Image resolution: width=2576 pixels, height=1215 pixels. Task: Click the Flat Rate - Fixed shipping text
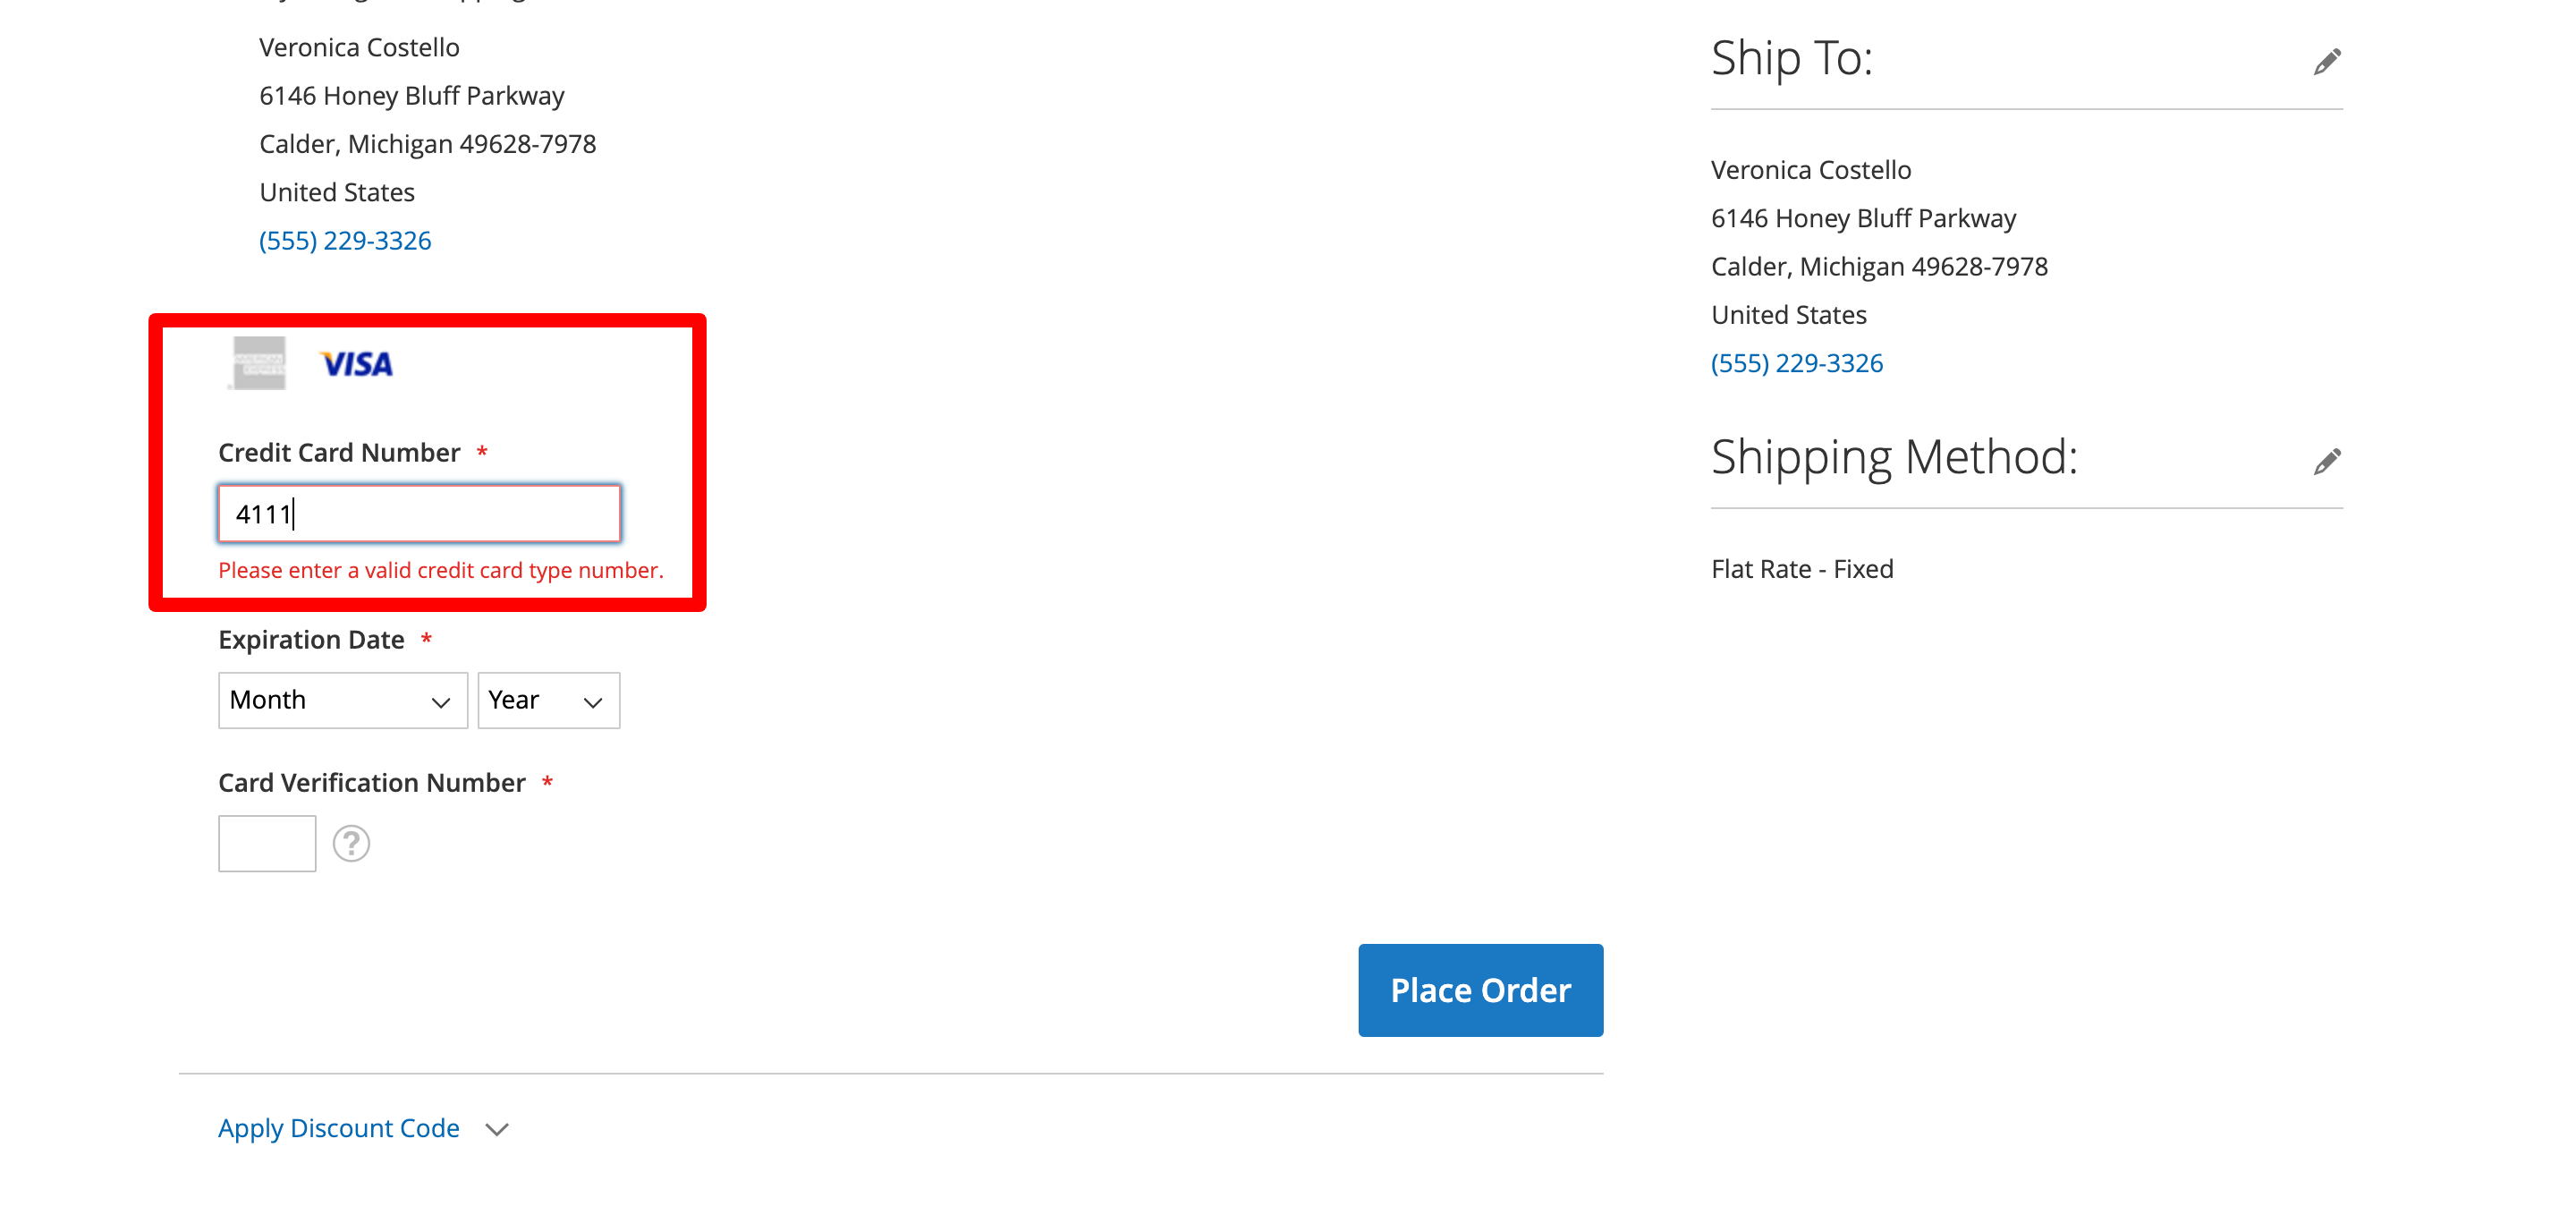click(x=1801, y=568)
